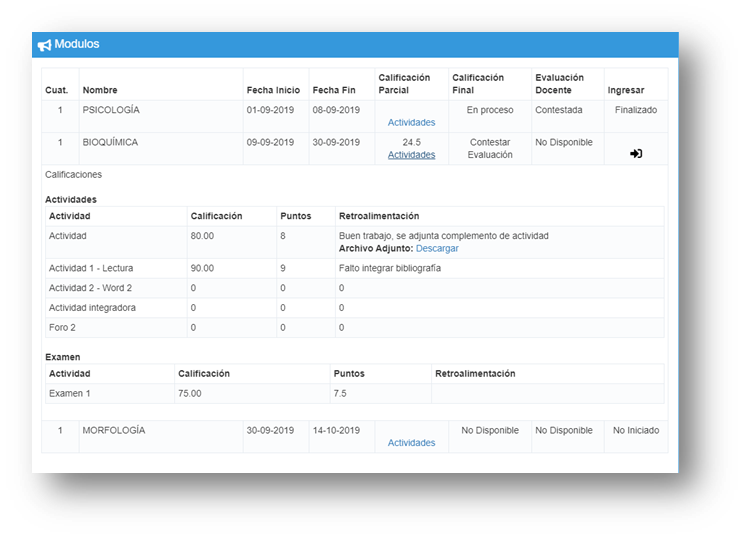Click the megaphone icon beside Modulos

[44, 45]
